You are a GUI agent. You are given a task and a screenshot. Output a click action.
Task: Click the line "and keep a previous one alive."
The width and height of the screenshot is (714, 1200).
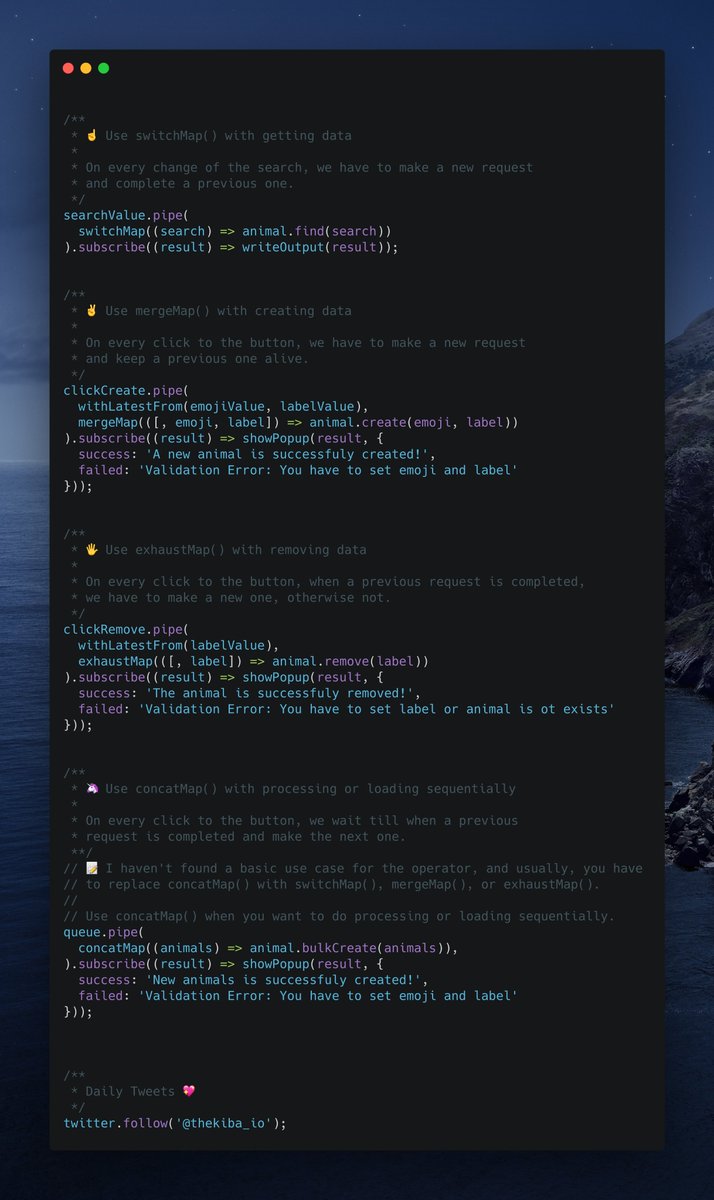pos(197,358)
